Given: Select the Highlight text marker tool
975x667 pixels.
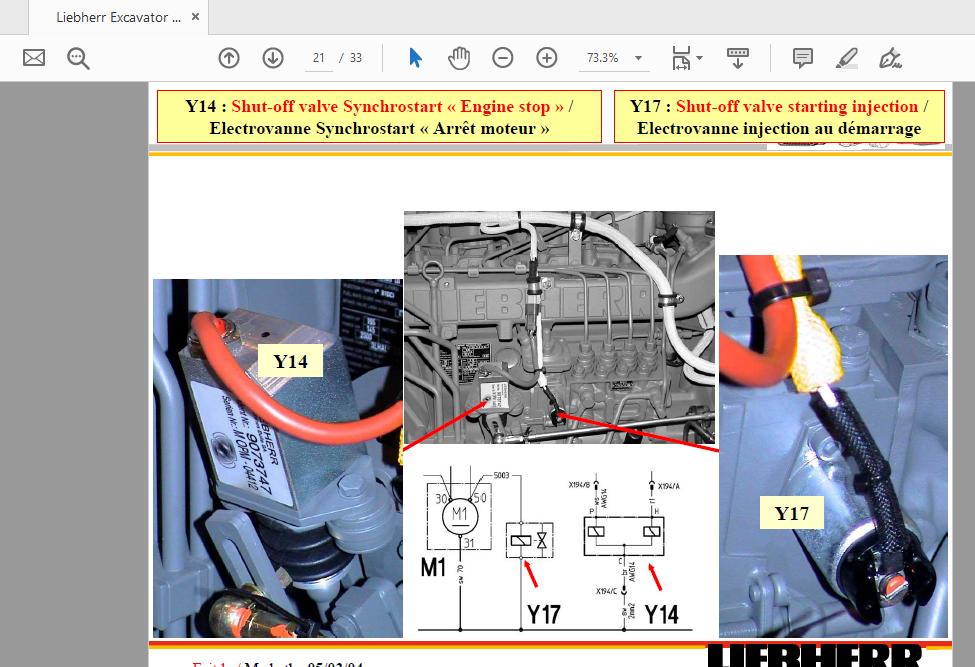Looking at the screenshot, I should tap(845, 58).
